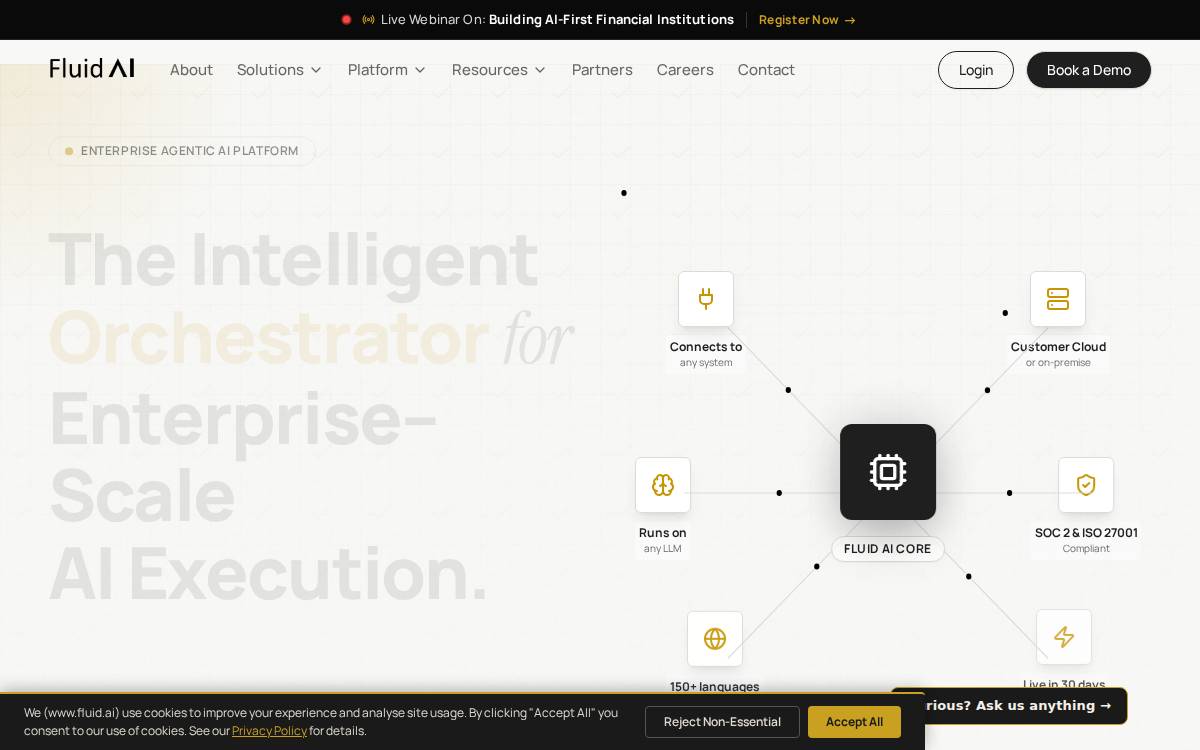Click the Enterprise Agentic AI Platform badge
1200x750 pixels.
point(182,151)
